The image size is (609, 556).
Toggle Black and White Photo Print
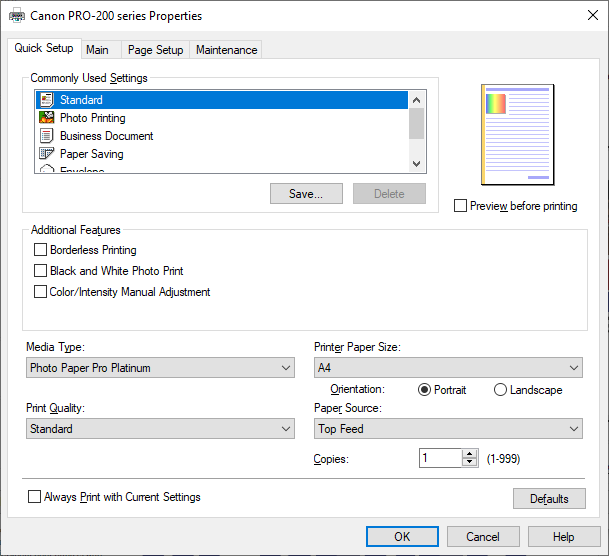40,271
